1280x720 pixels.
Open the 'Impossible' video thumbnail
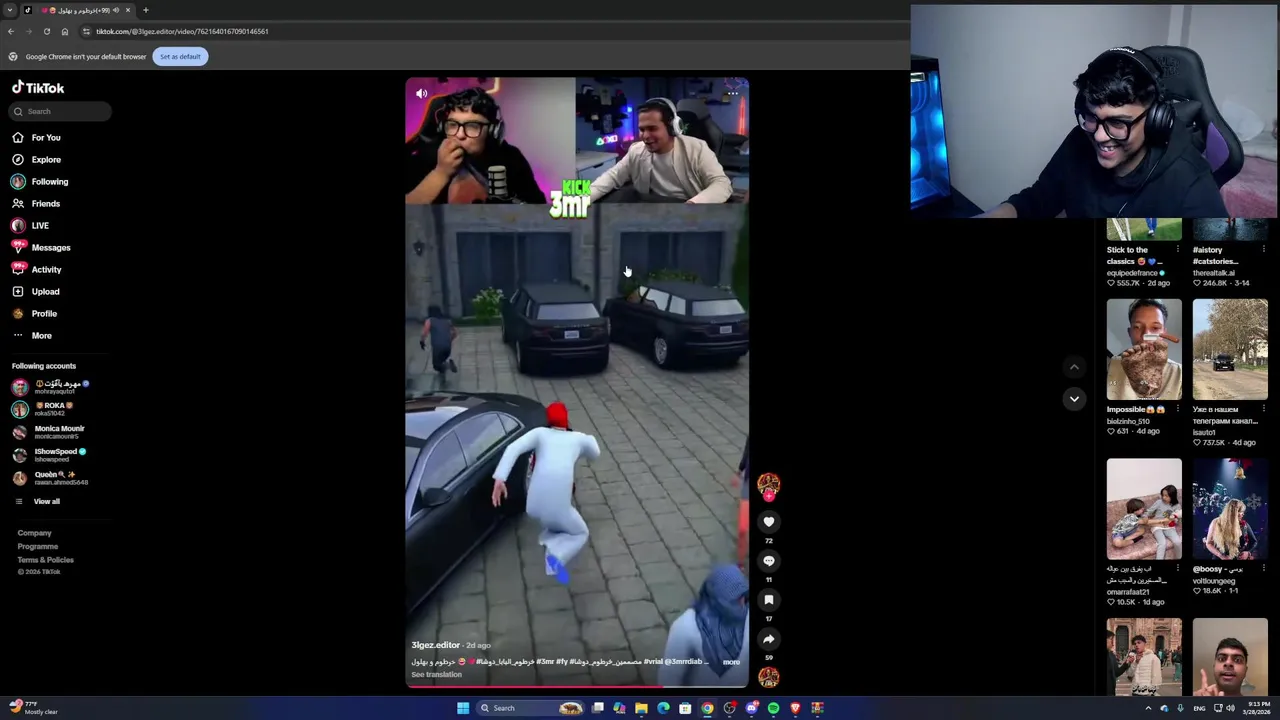(x=1144, y=349)
